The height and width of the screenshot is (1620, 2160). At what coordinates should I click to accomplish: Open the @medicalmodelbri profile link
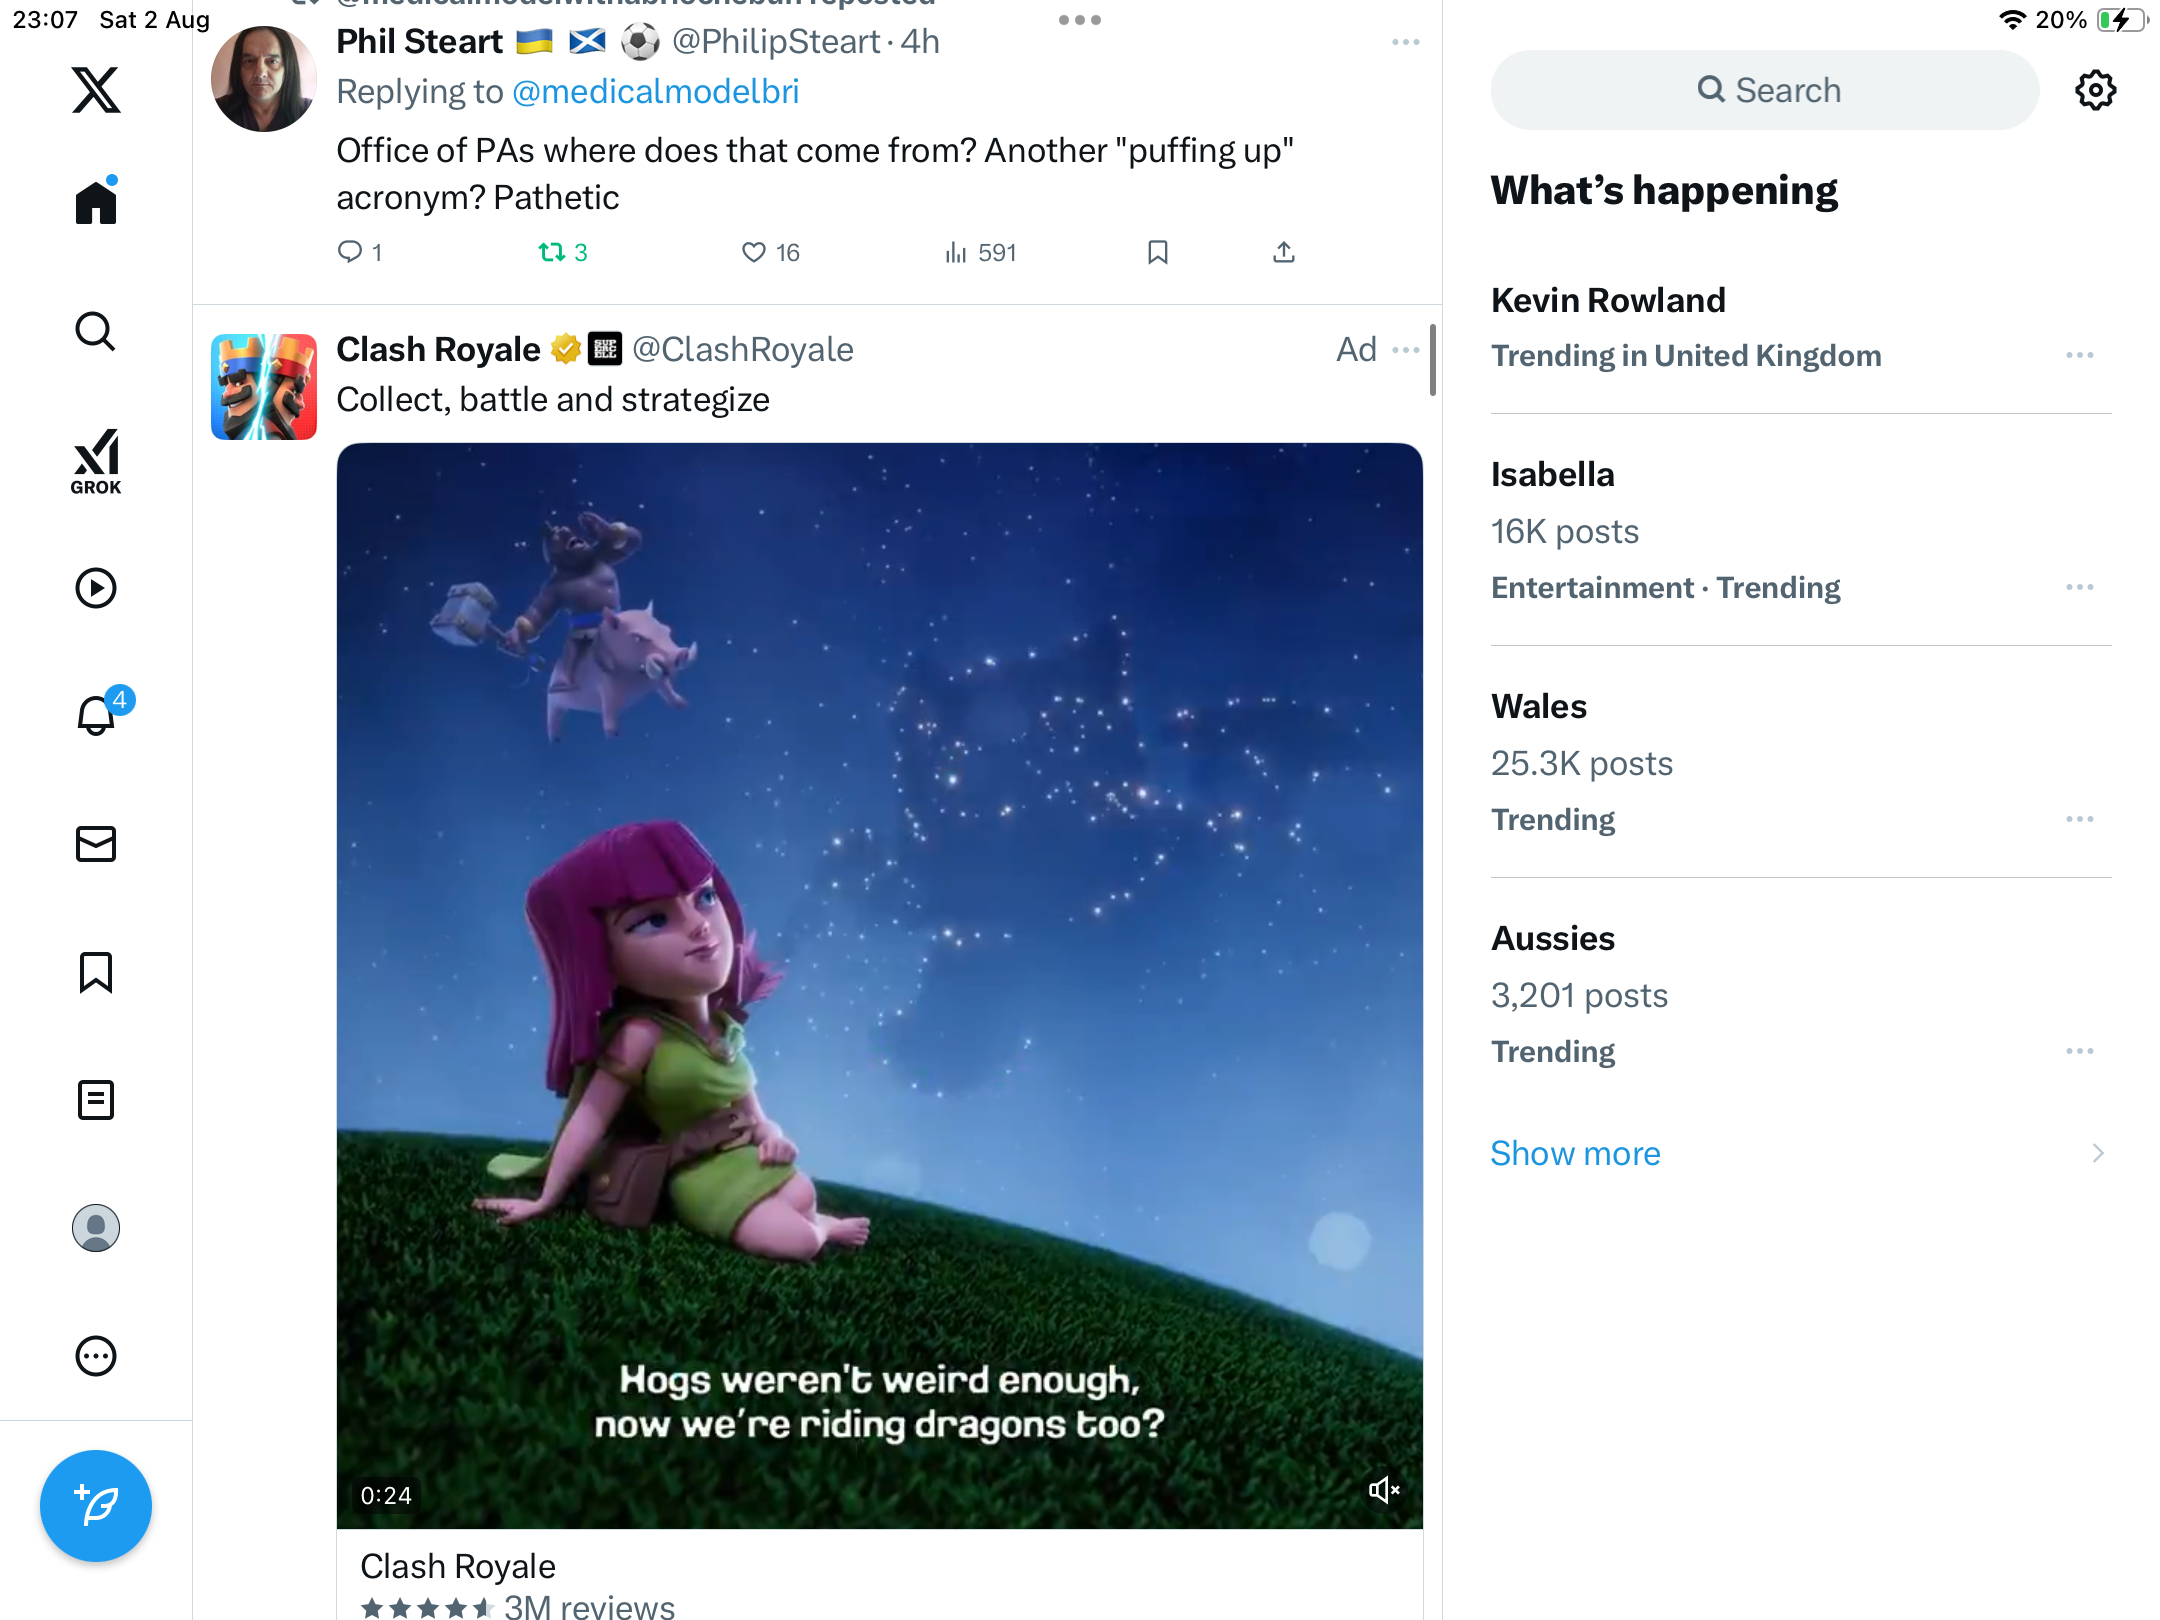[655, 91]
